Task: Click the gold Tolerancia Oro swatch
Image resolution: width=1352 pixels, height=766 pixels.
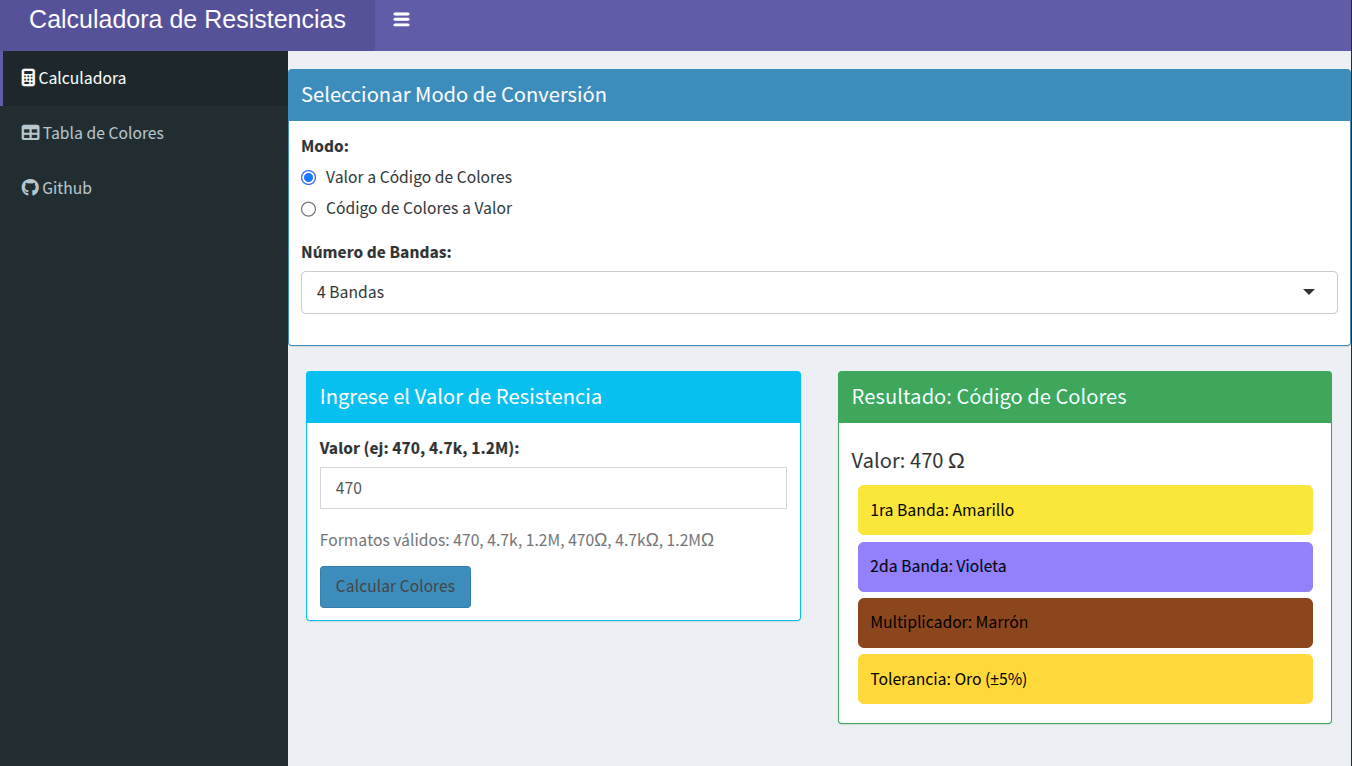Action: (x=1084, y=679)
